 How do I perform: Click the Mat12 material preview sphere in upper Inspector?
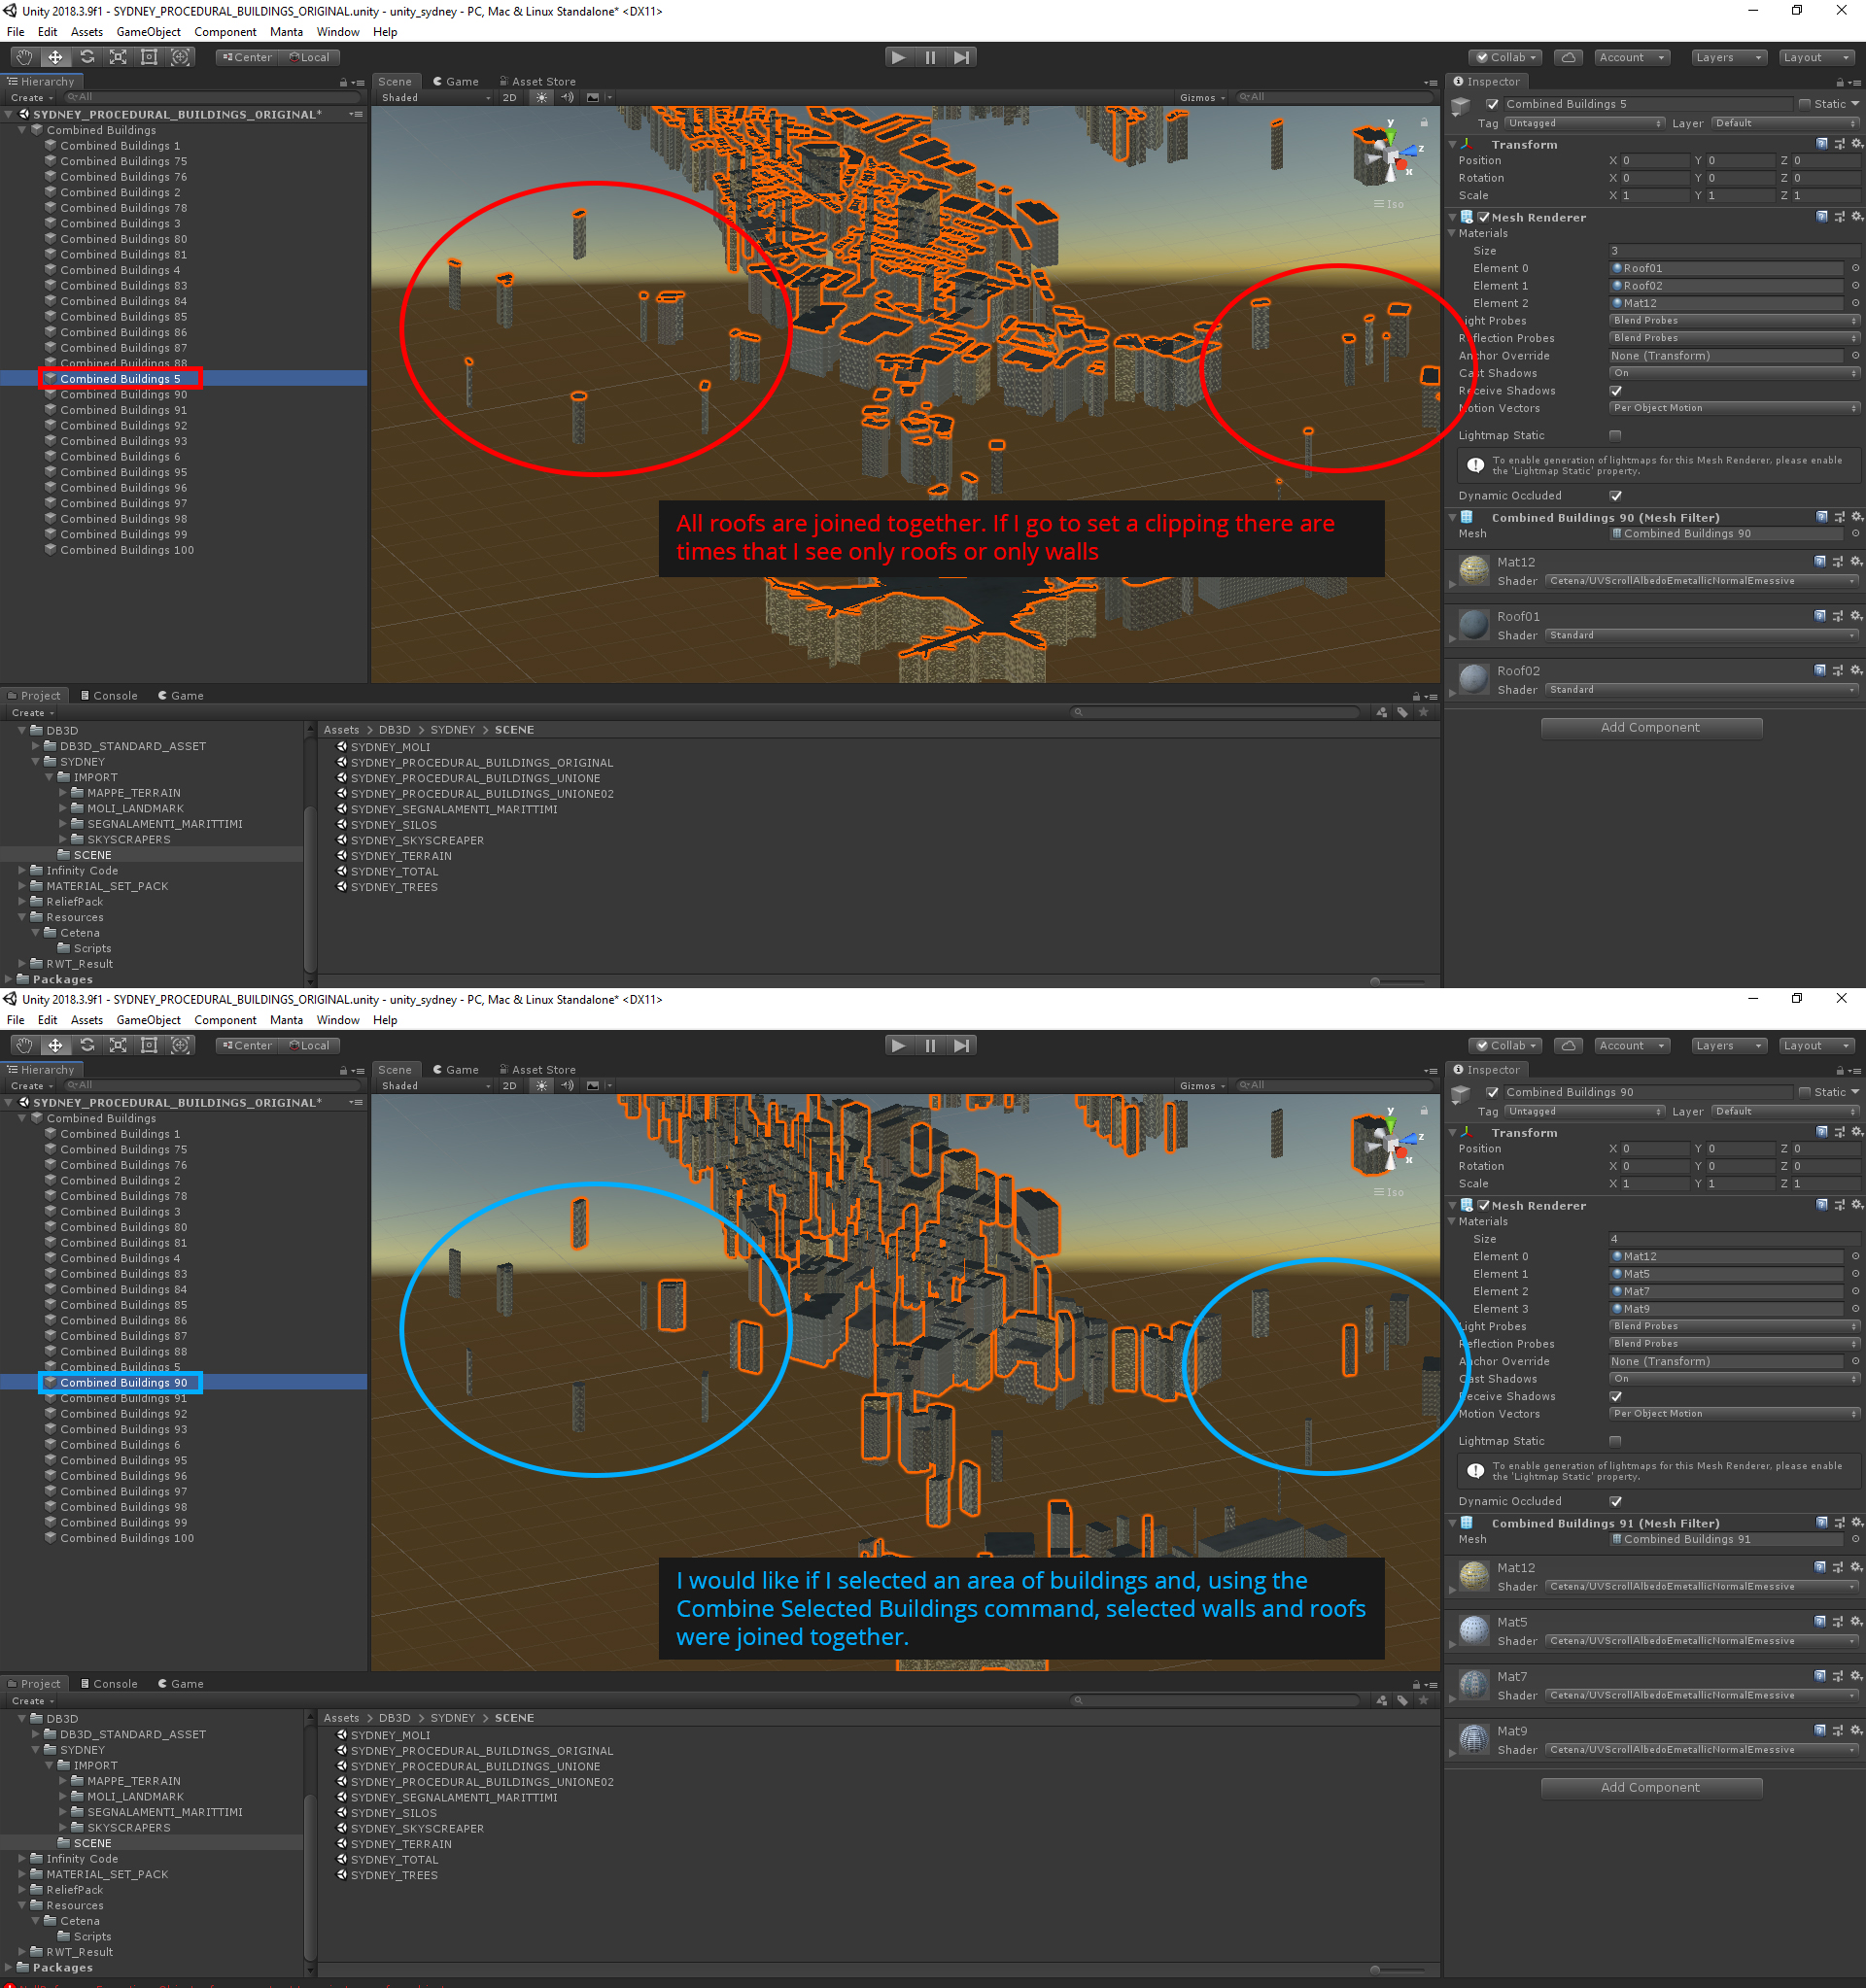click(1474, 570)
